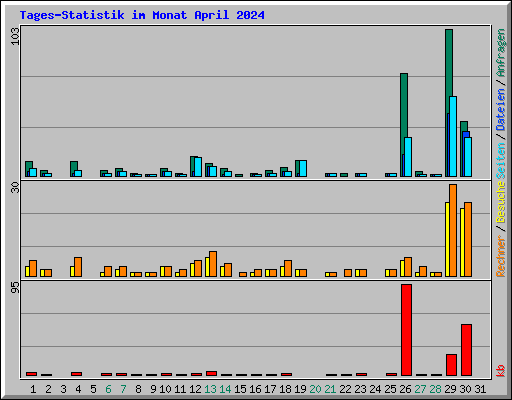Select day 3 on the x-axis

point(63,389)
